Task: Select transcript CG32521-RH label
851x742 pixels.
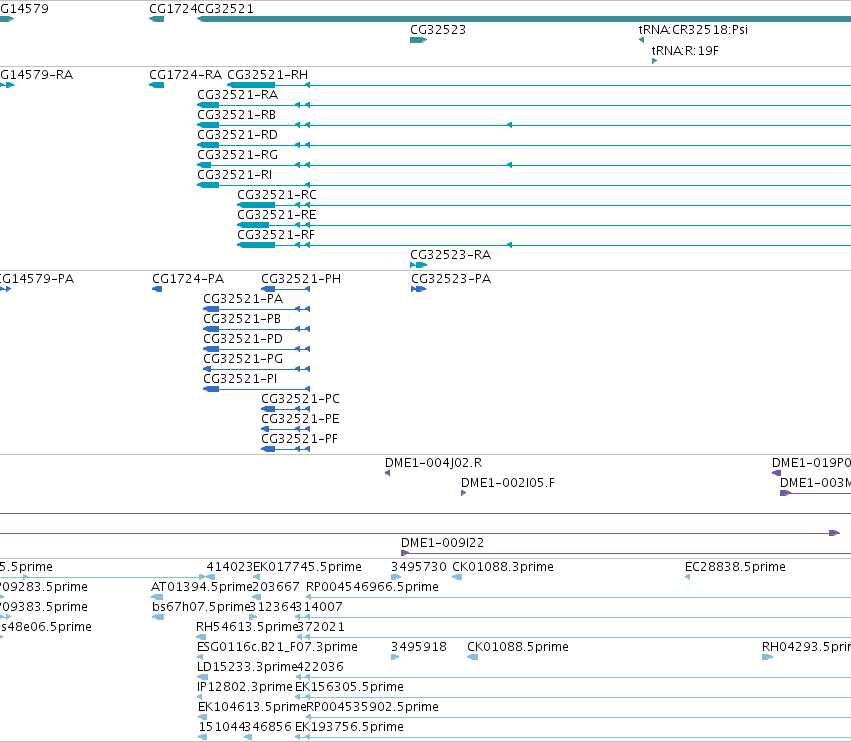Action: click(268, 74)
